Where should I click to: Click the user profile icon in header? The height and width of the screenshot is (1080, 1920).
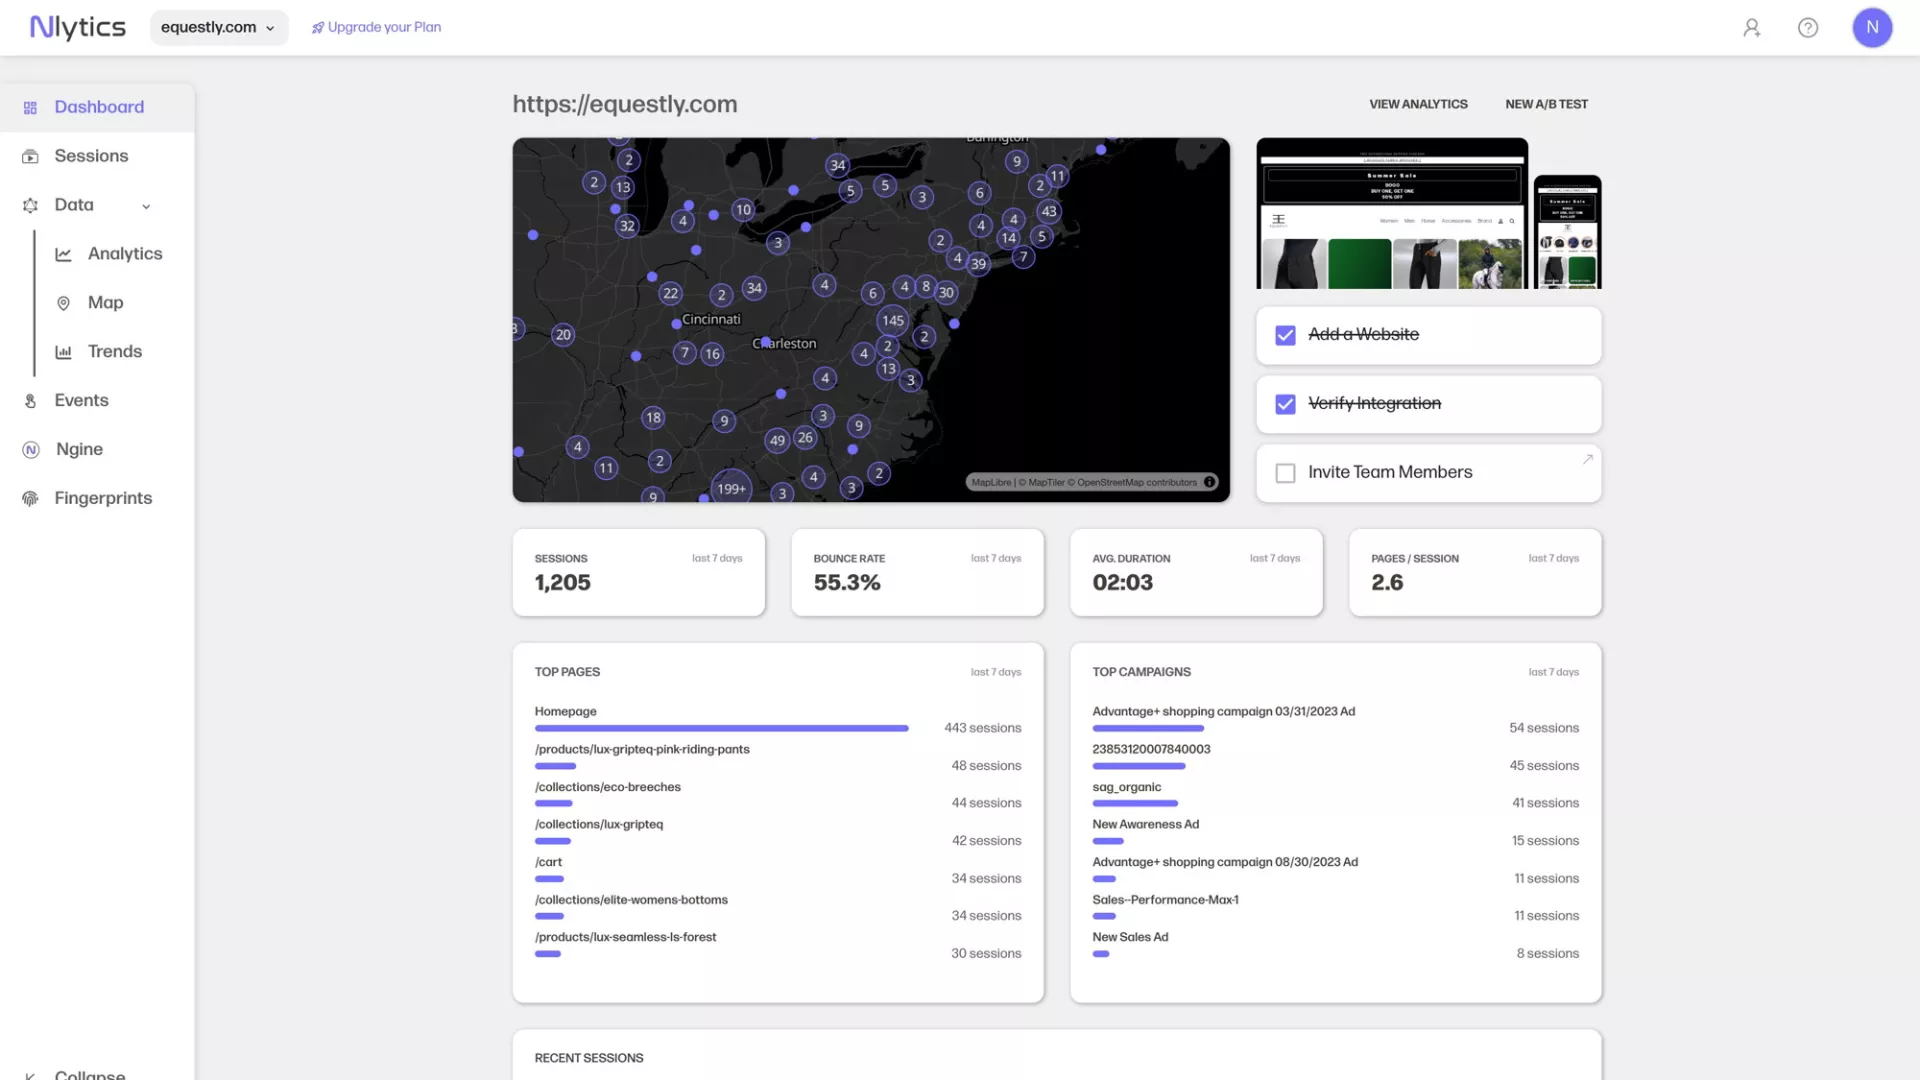point(1752,28)
